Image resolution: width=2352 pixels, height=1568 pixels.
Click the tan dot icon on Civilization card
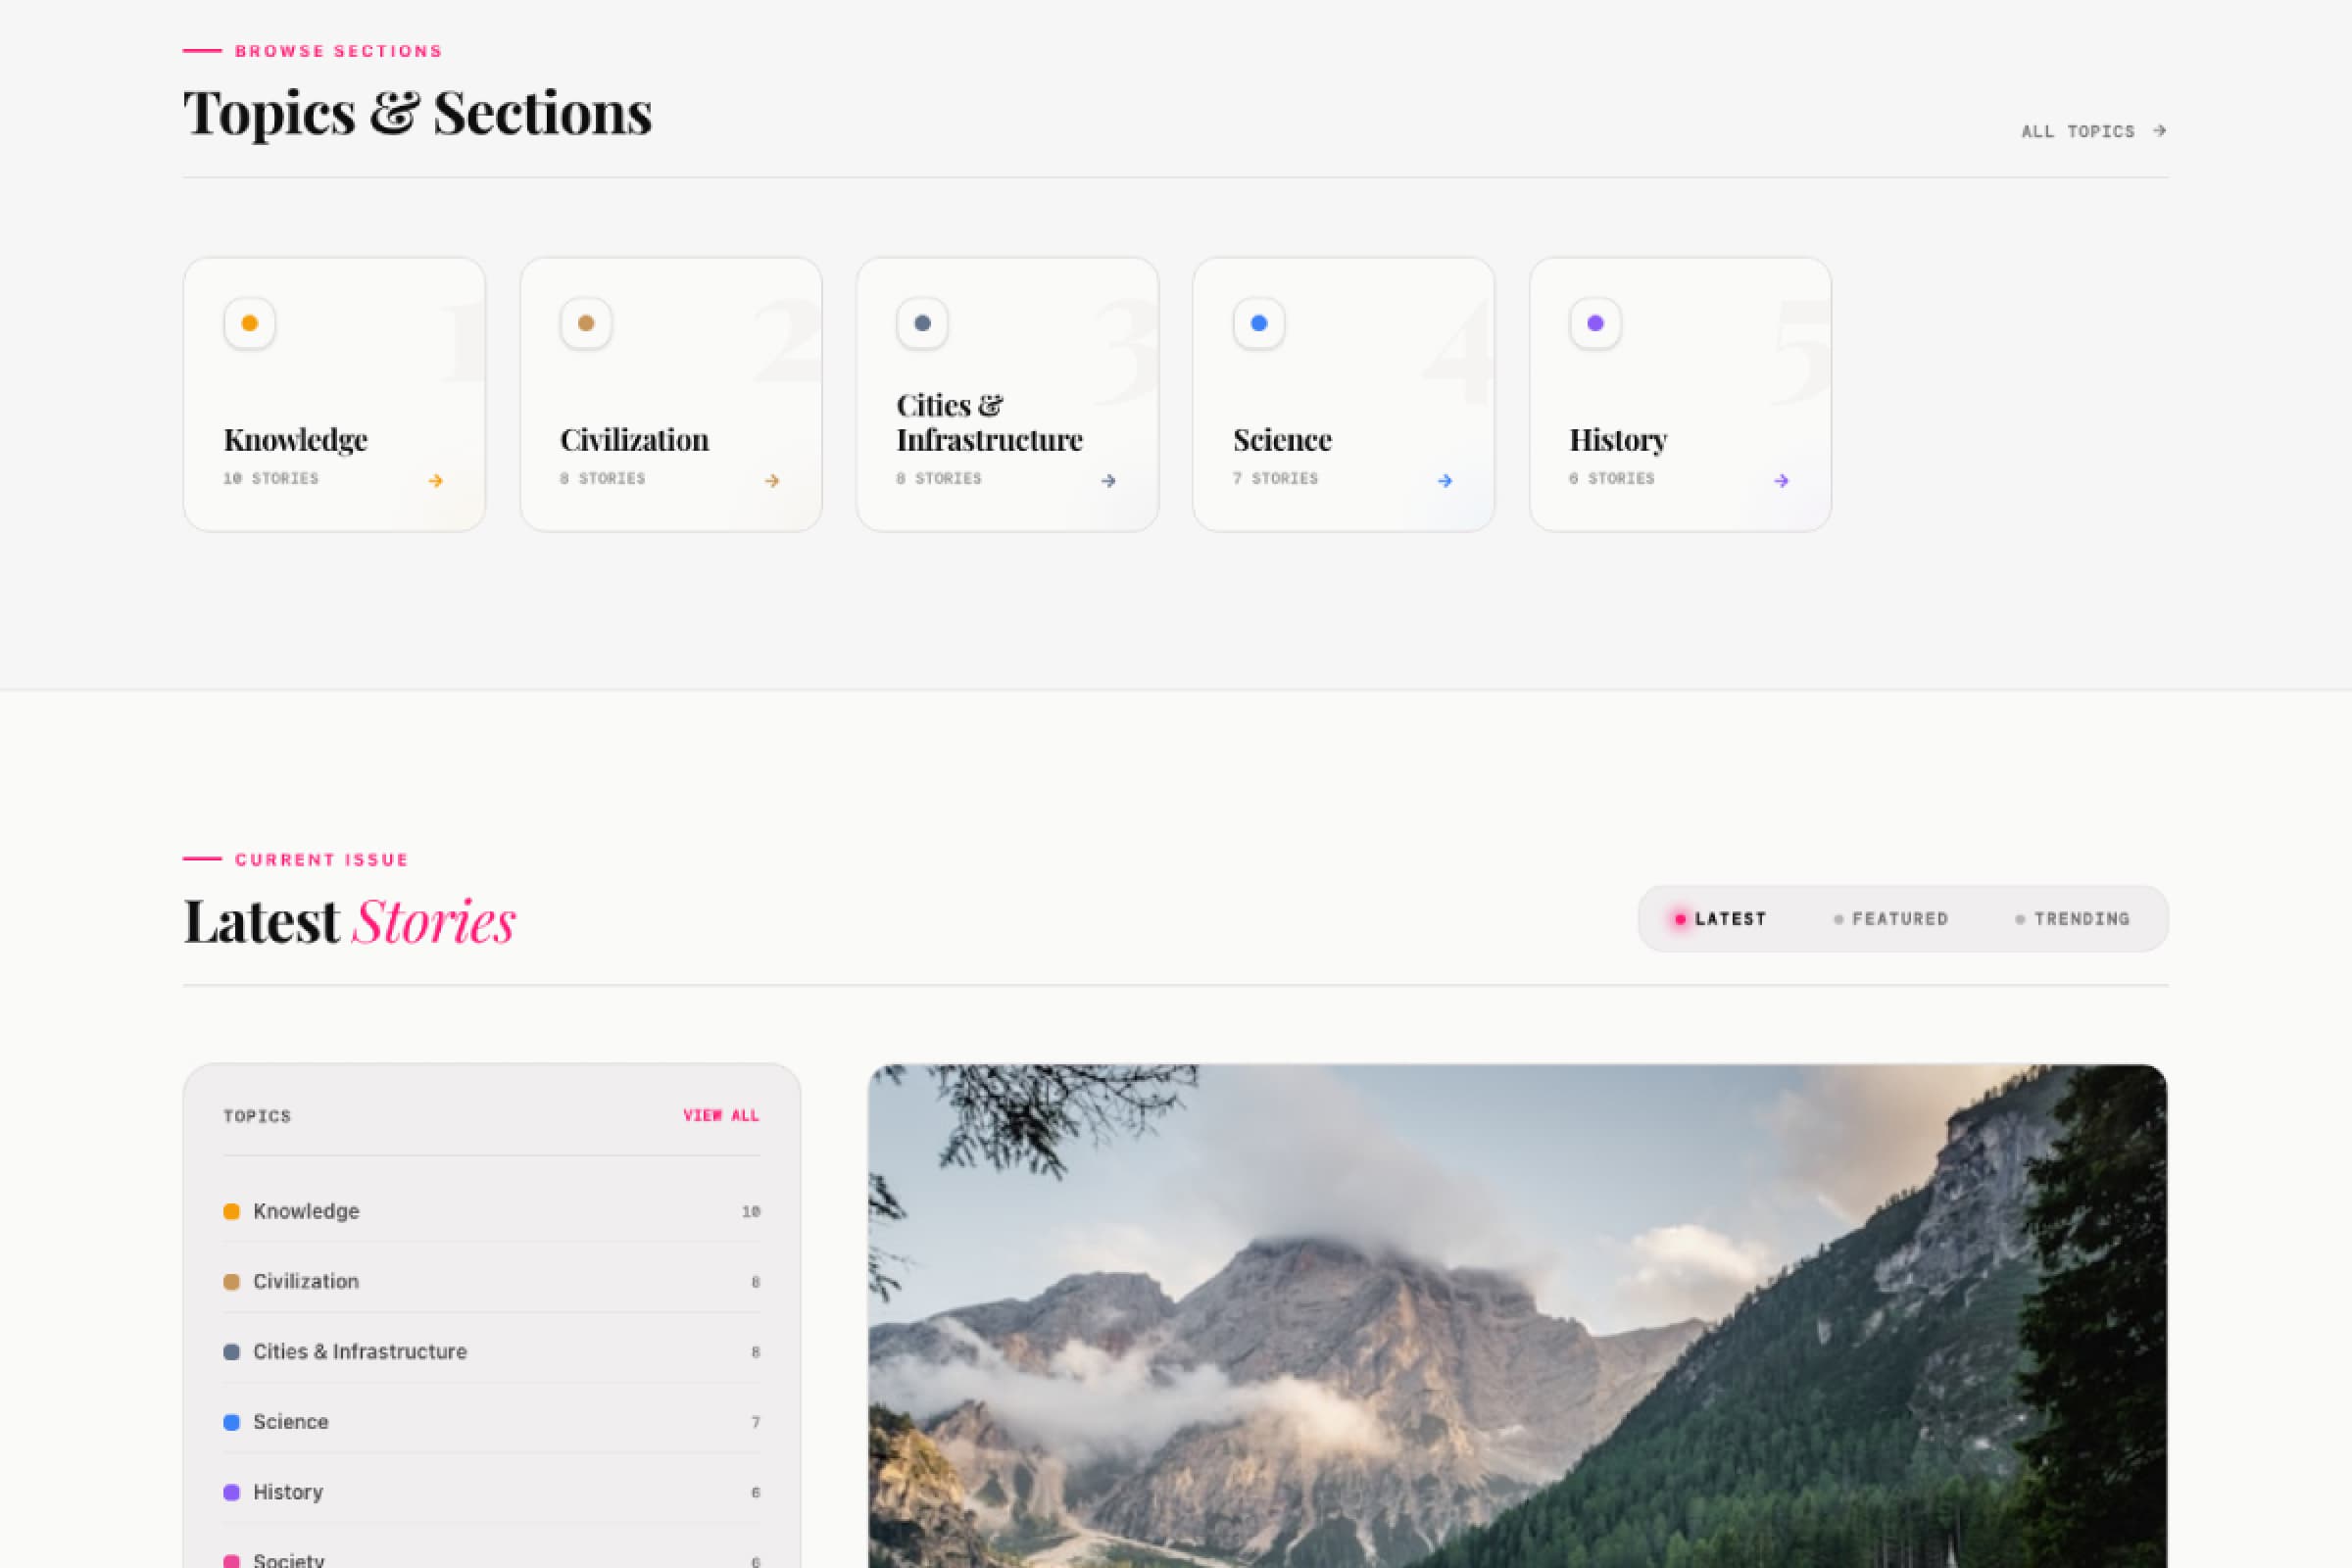[586, 323]
